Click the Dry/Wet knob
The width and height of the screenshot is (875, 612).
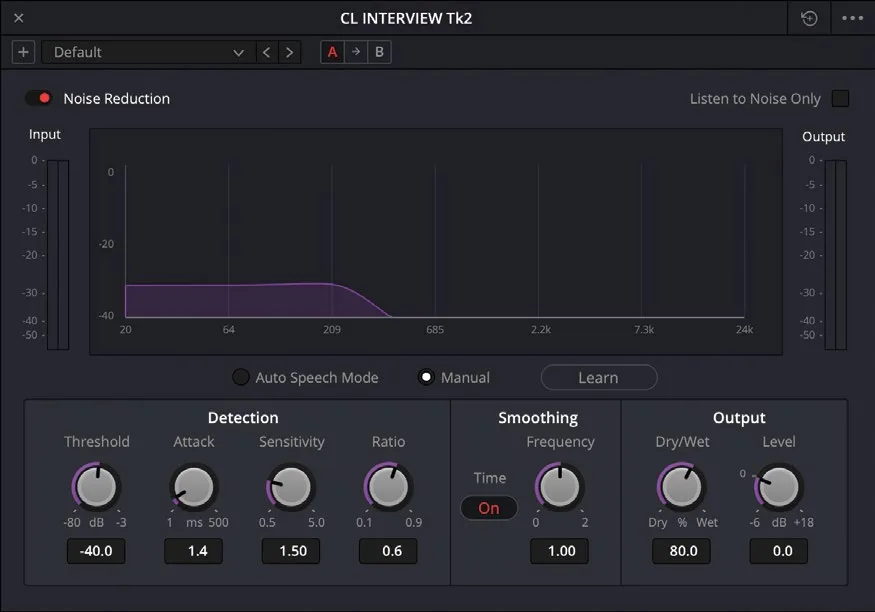pos(681,486)
